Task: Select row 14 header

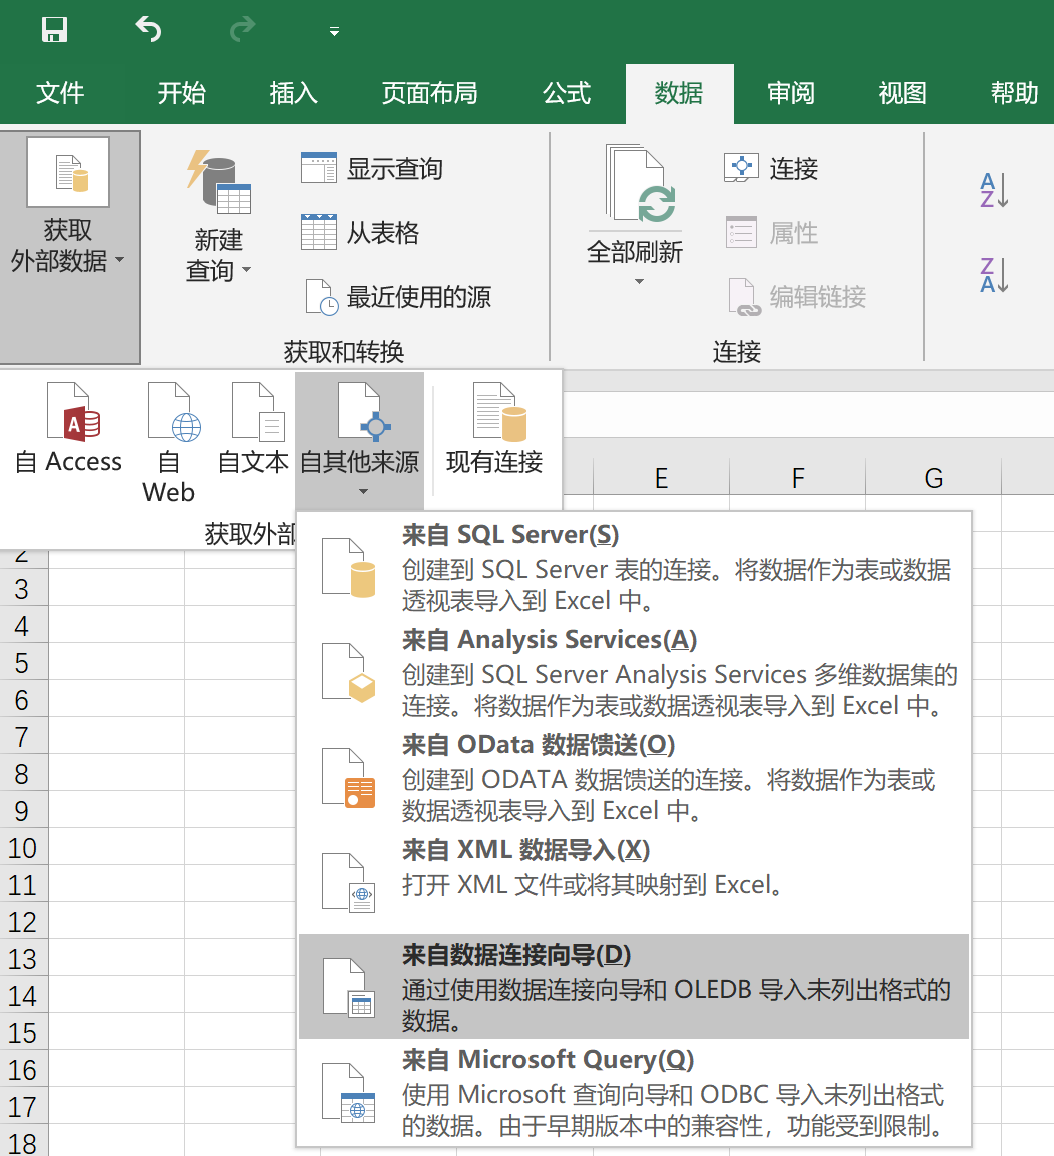Action: (23, 996)
